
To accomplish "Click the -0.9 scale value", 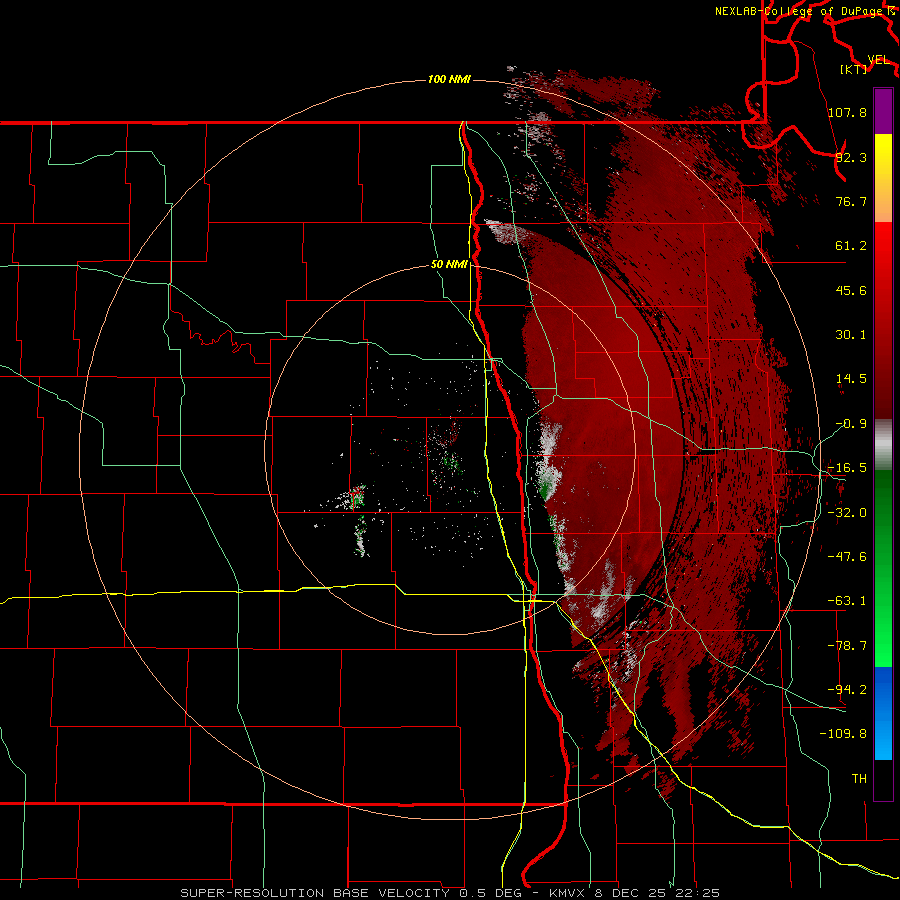I will (851, 424).
